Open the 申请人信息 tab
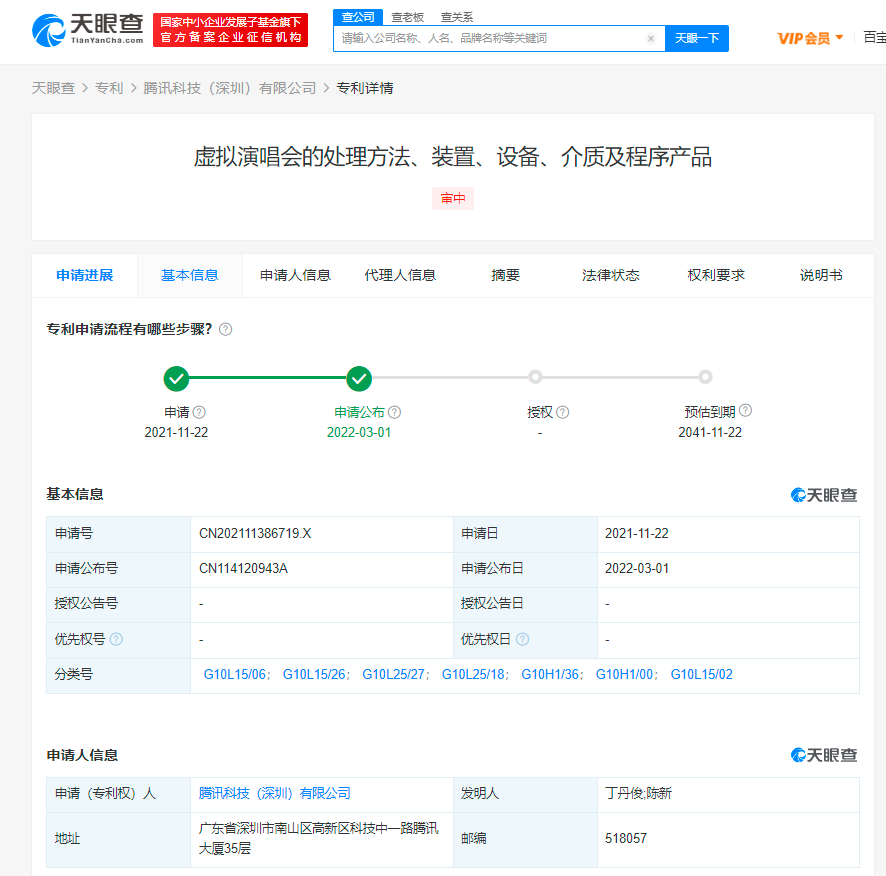The height and width of the screenshot is (876, 886). (295, 275)
